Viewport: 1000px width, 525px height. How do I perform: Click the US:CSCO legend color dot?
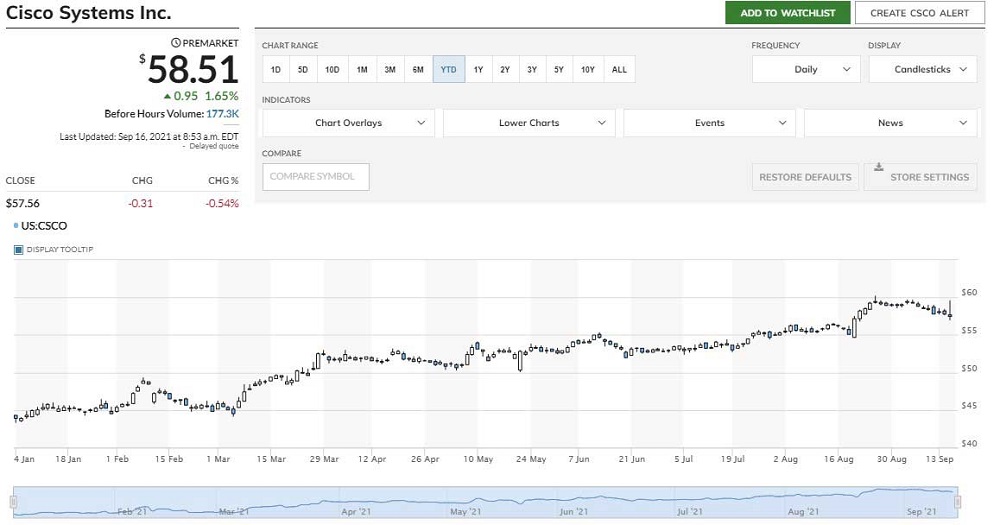click(16, 225)
